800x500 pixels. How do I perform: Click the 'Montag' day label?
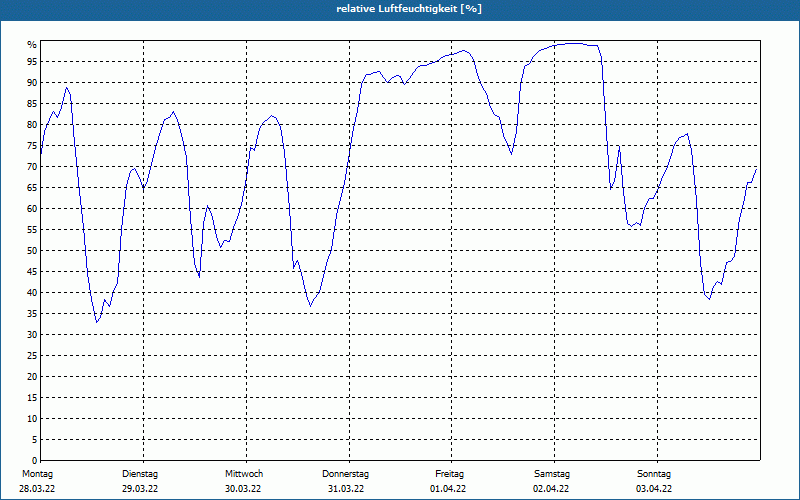point(37,474)
